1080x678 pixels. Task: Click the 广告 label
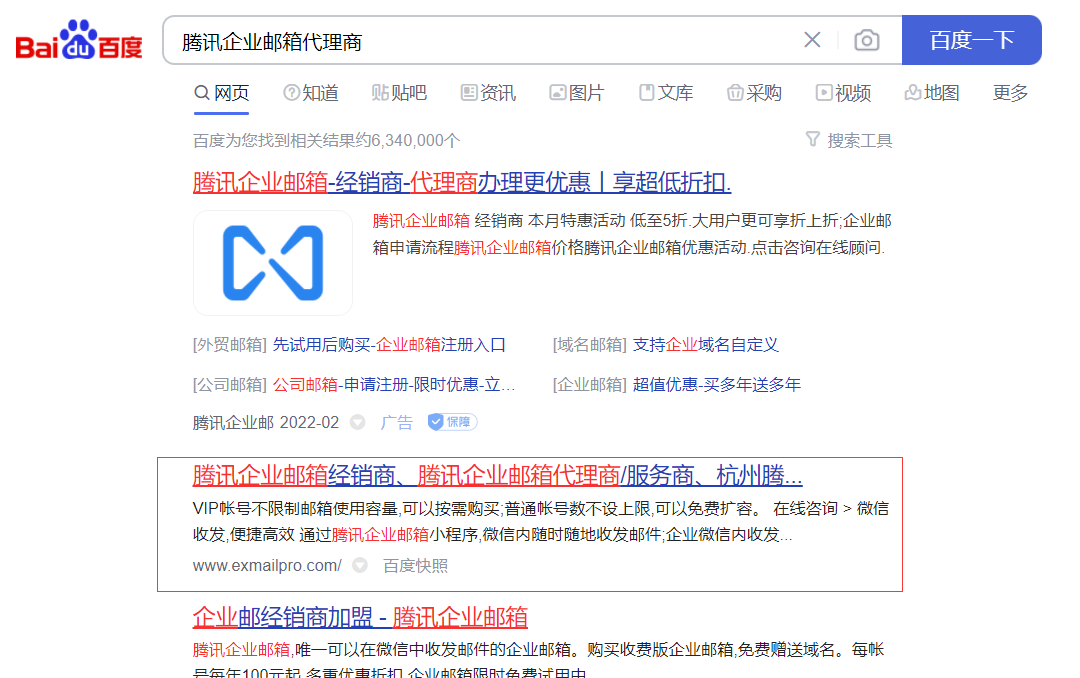click(x=397, y=422)
